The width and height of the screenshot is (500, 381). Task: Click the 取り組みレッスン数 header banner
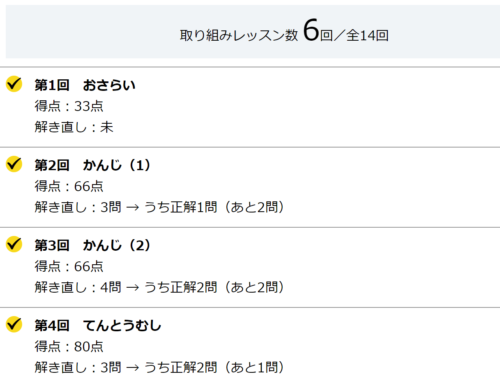253,32
